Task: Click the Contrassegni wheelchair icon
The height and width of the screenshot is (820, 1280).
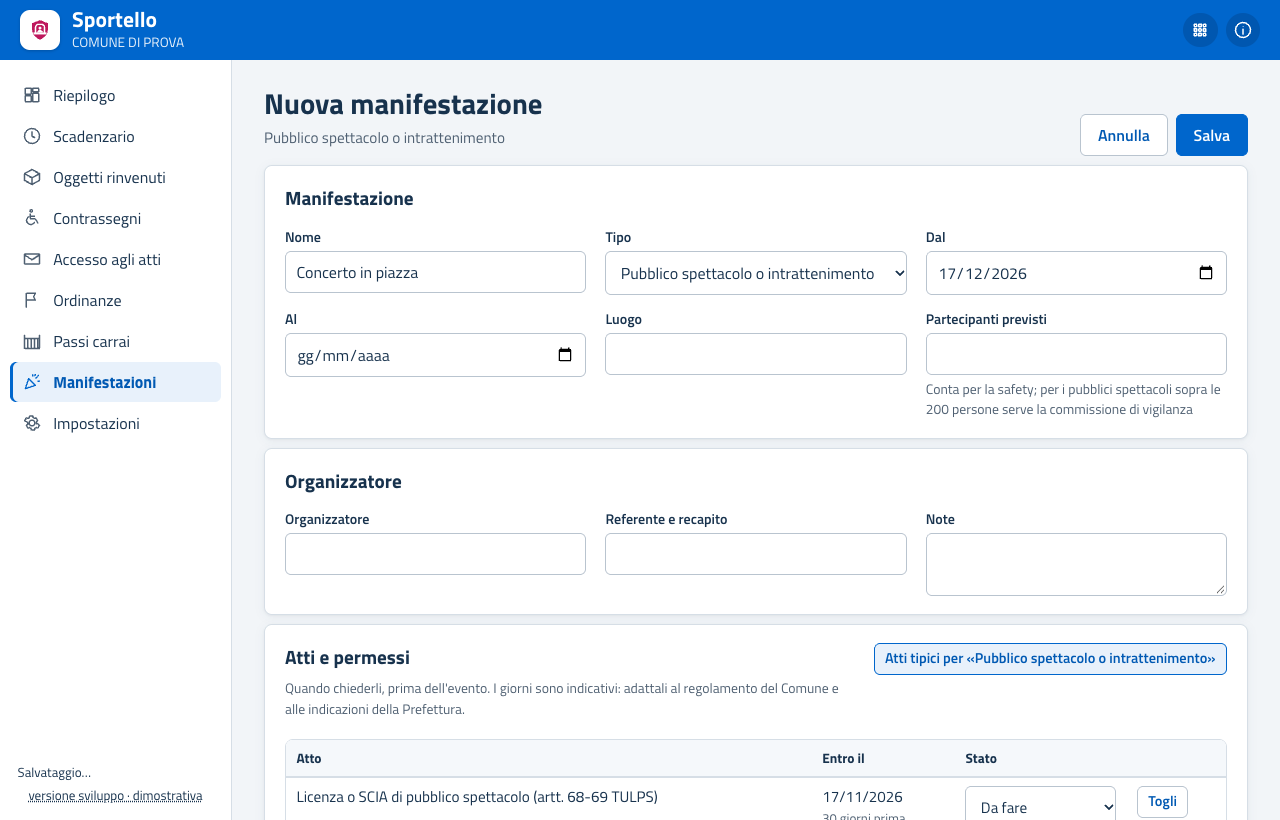Action: pos(32,218)
